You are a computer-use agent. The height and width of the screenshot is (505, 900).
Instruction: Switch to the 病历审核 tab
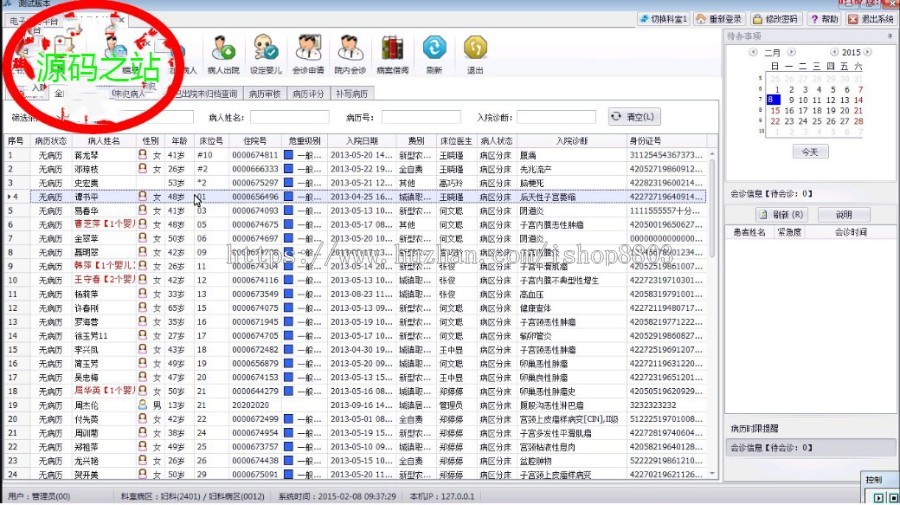click(263, 94)
